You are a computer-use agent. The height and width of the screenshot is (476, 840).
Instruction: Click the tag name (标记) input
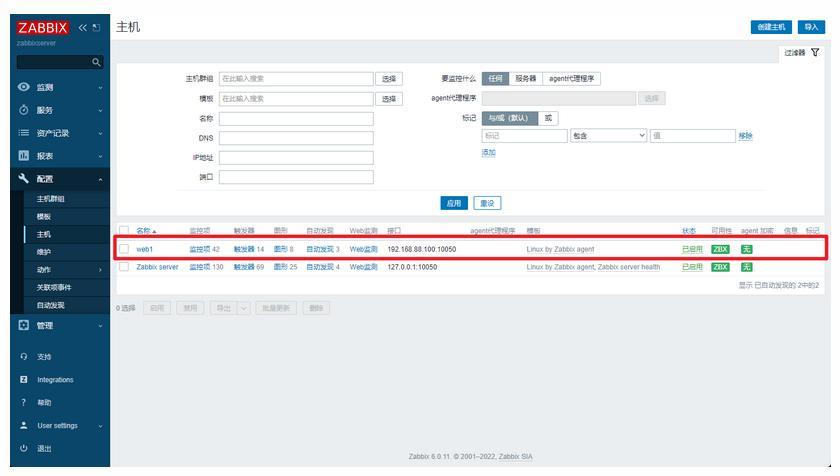(x=524, y=136)
